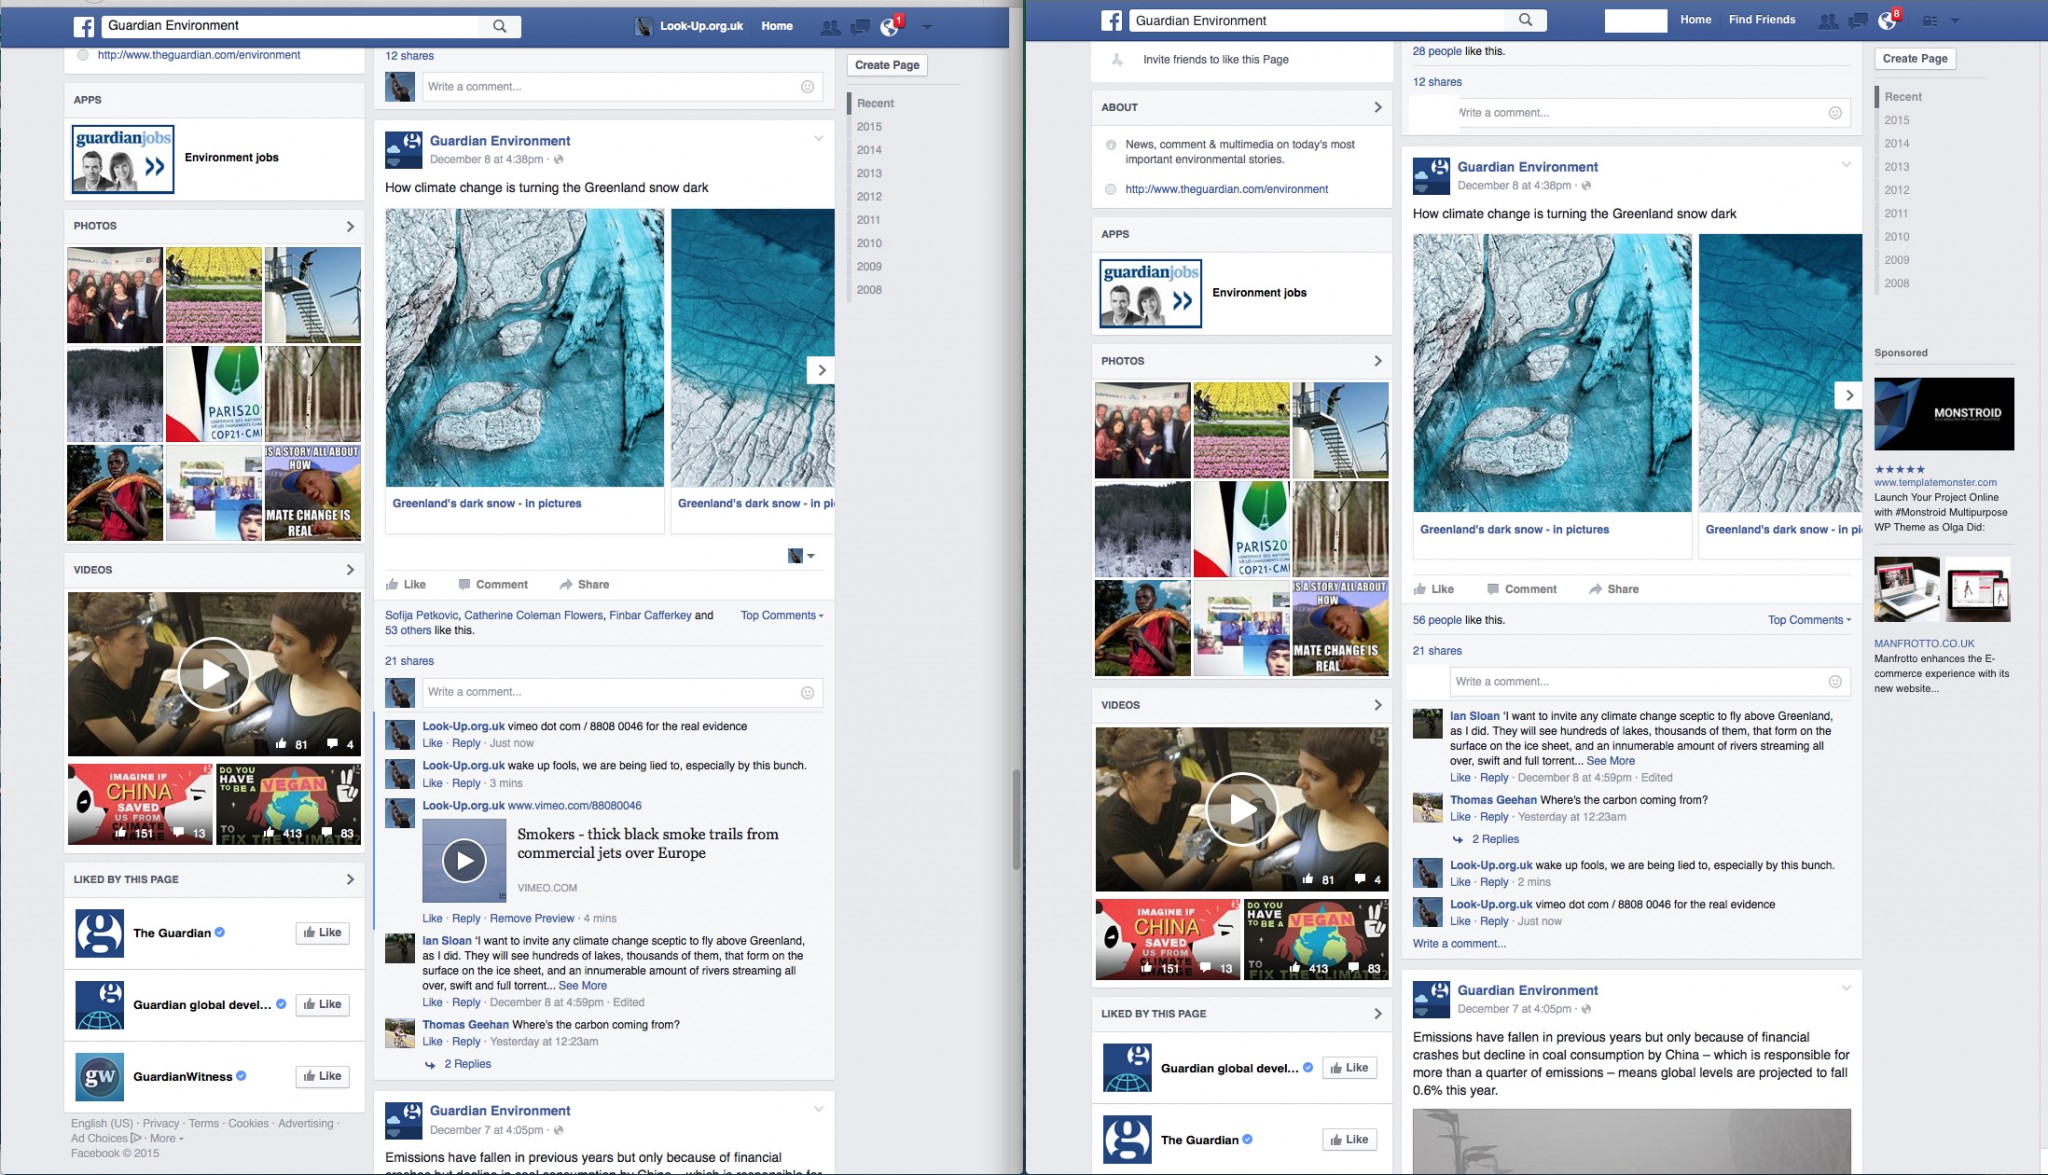The width and height of the screenshot is (2048, 1175).
Task: Click Create Page button in left window
Action: point(887,65)
